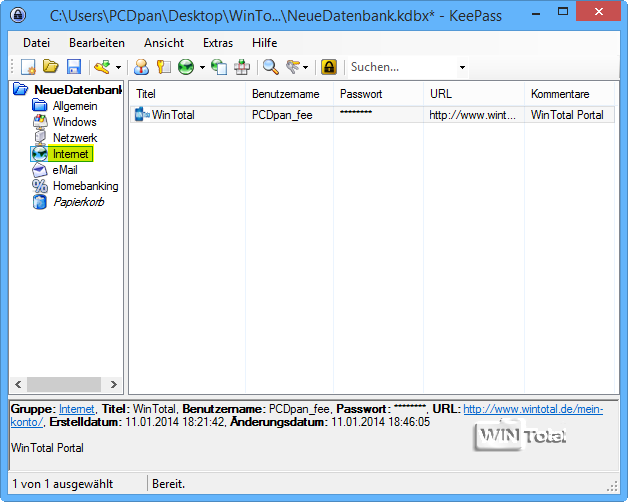Viewport: 628px width, 502px height.
Task: Copy password with the key-clipboard icon
Action: (x=164, y=67)
